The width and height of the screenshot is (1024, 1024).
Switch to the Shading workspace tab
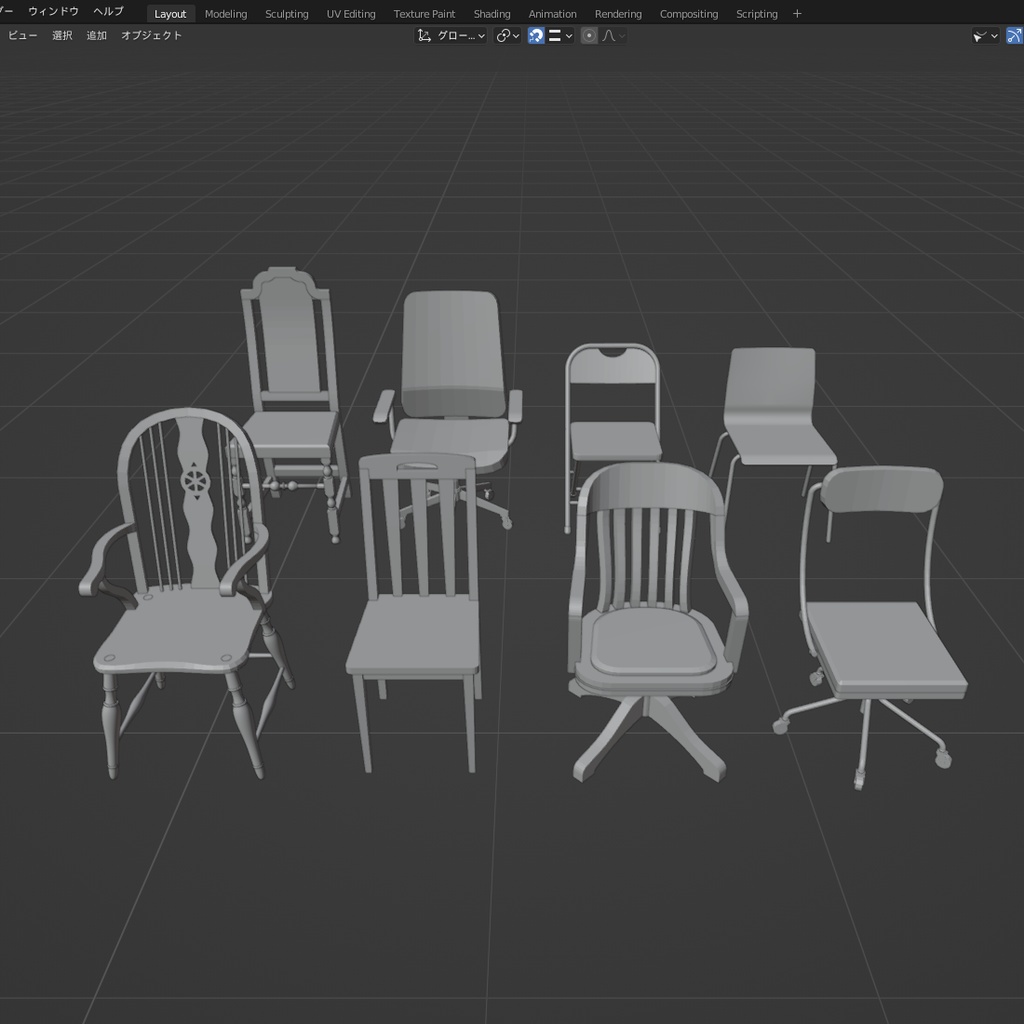(x=492, y=14)
